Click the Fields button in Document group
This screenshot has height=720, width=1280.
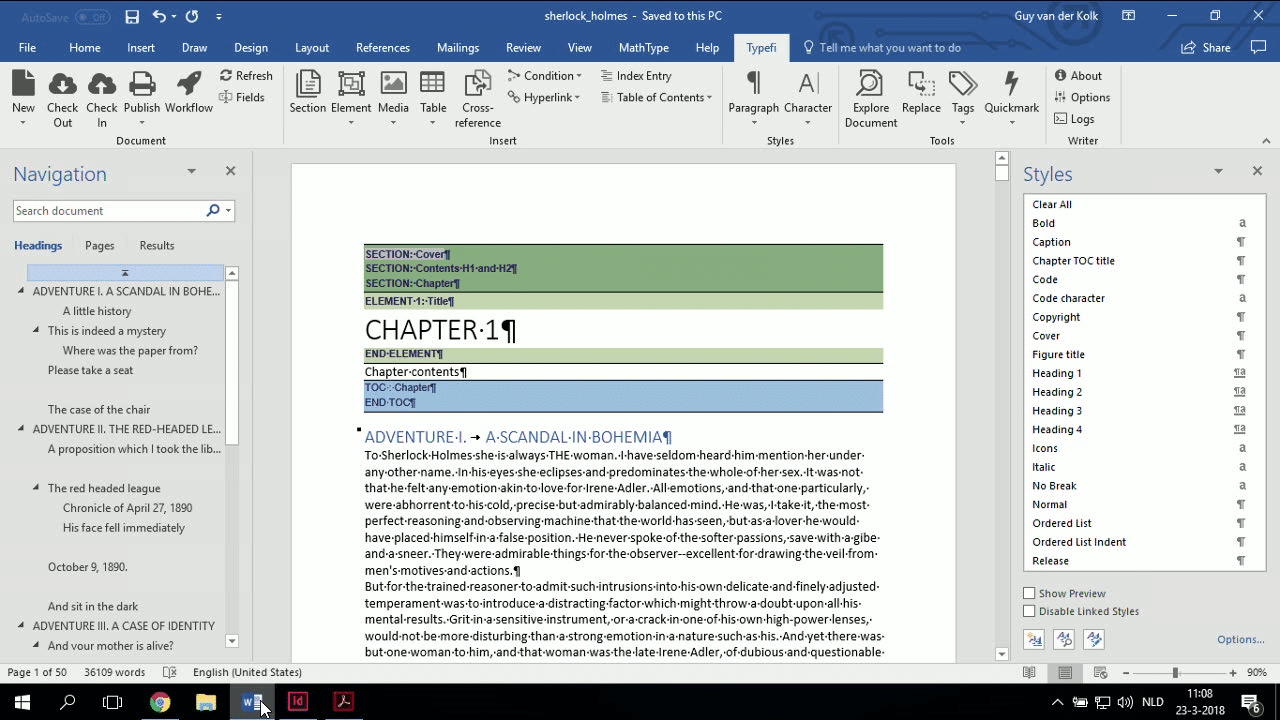(x=244, y=97)
